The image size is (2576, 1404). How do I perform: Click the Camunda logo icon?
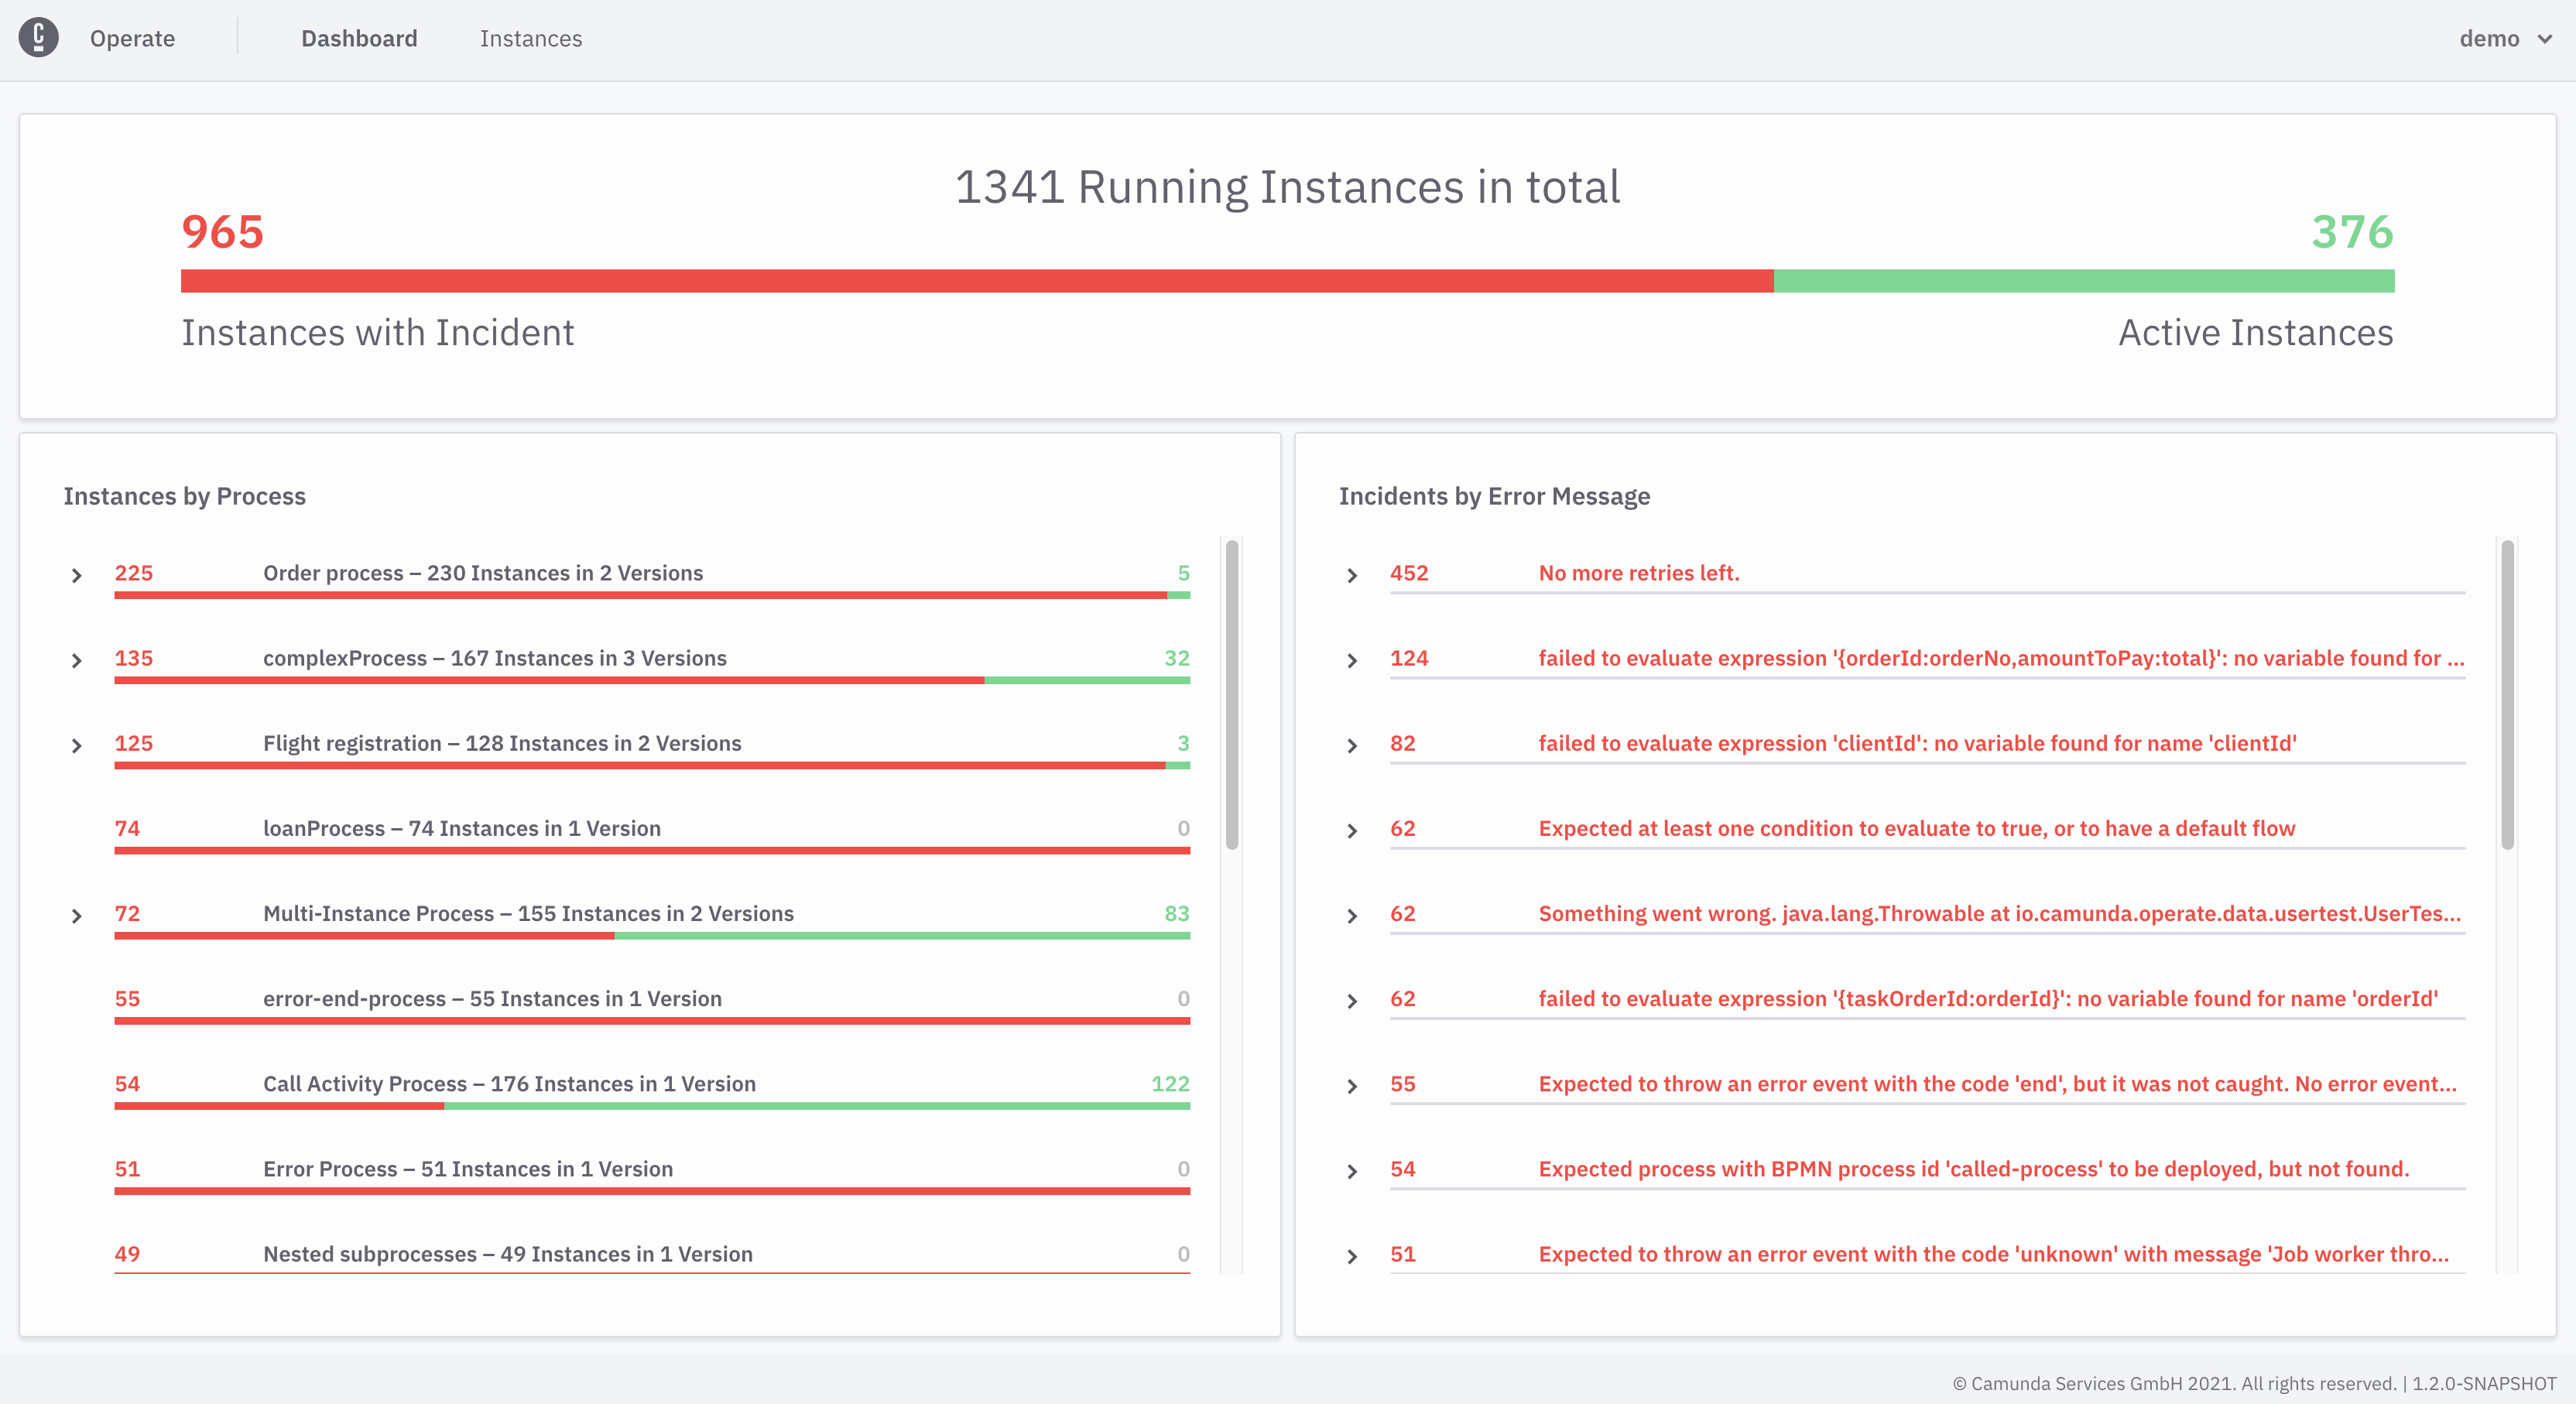tap(38, 38)
